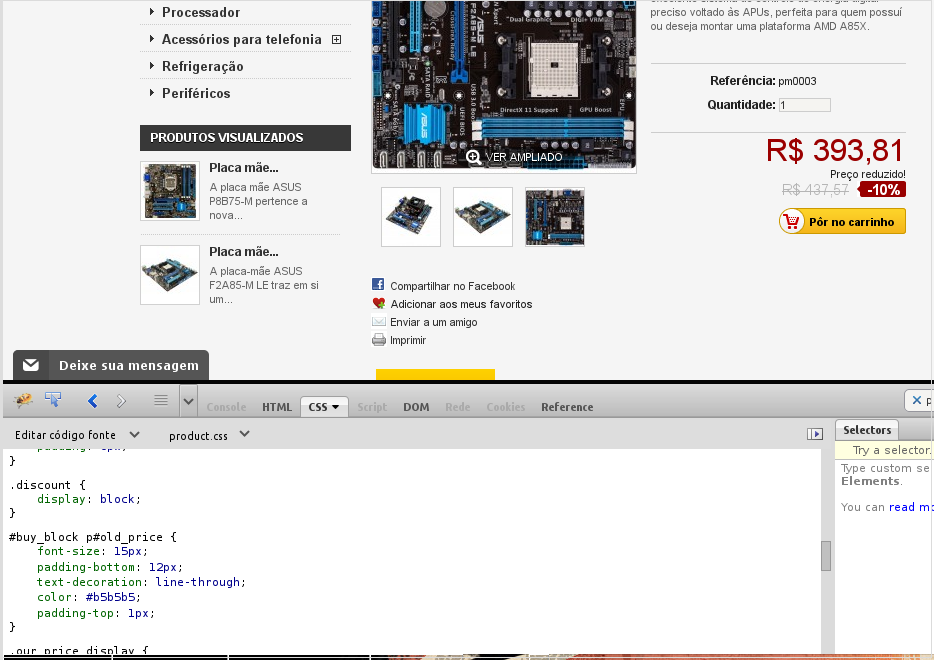Image resolution: width=934 pixels, height=660 pixels.
Task: Select the Selectors side panel tab
Action: pyautogui.click(x=867, y=430)
